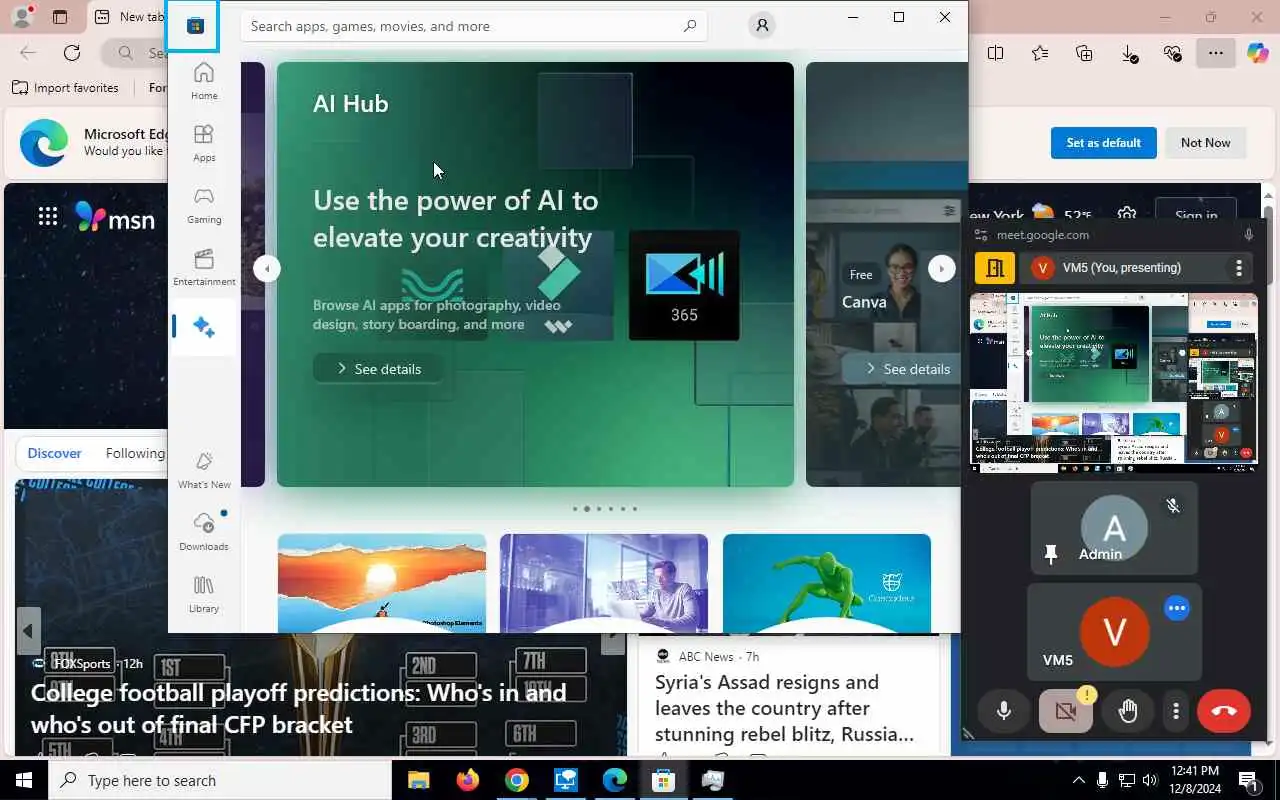
Task: Click the search magnifier in Store search box
Action: tap(689, 26)
